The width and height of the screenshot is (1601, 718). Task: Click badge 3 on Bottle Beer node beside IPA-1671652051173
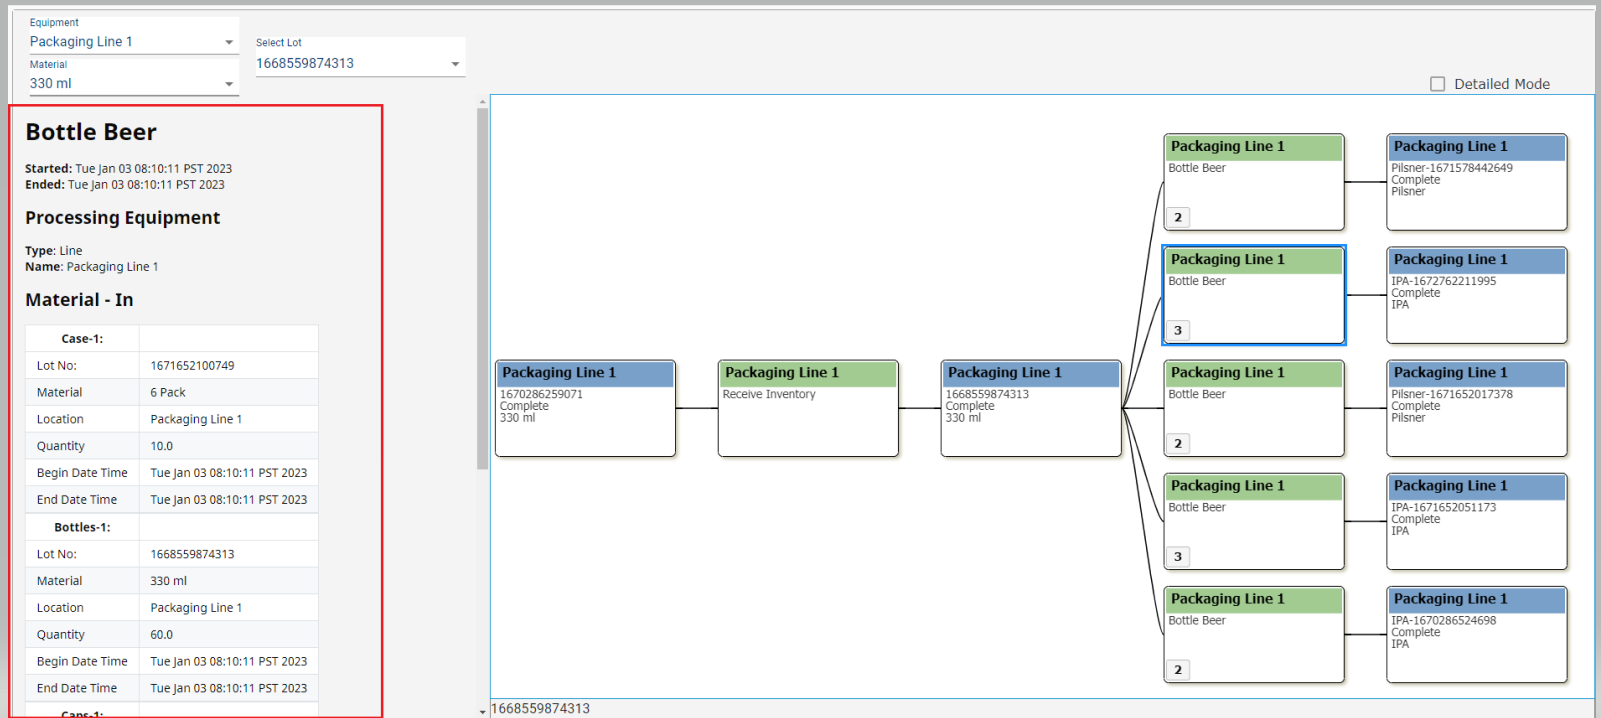click(1178, 556)
